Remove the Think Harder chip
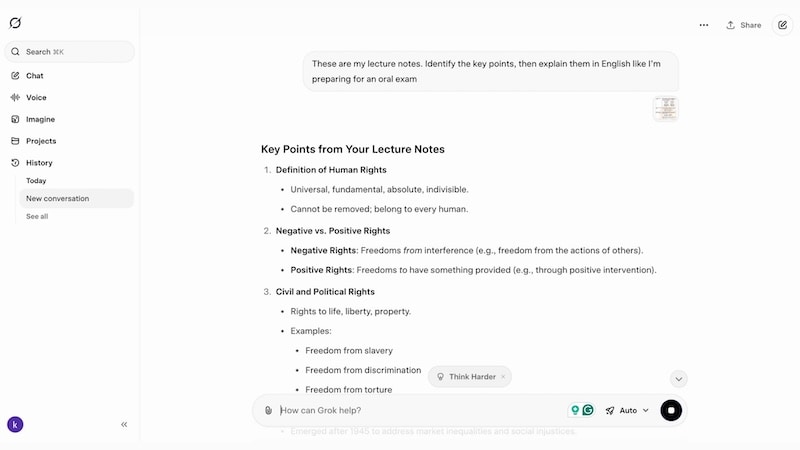The height and width of the screenshot is (450, 800). 503,377
